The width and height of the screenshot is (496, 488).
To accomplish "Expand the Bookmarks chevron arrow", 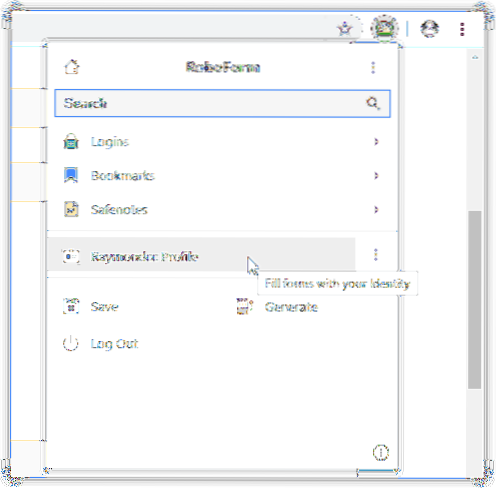I will [x=376, y=176].
